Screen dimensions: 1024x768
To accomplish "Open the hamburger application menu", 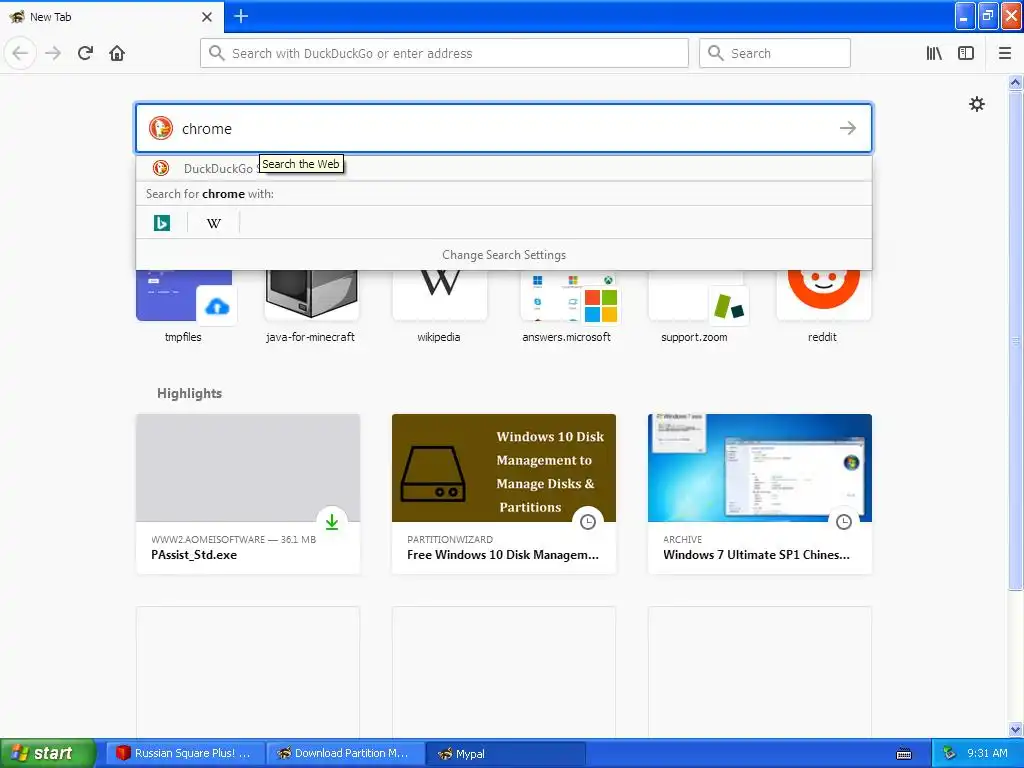I will tap(1005, 53).
